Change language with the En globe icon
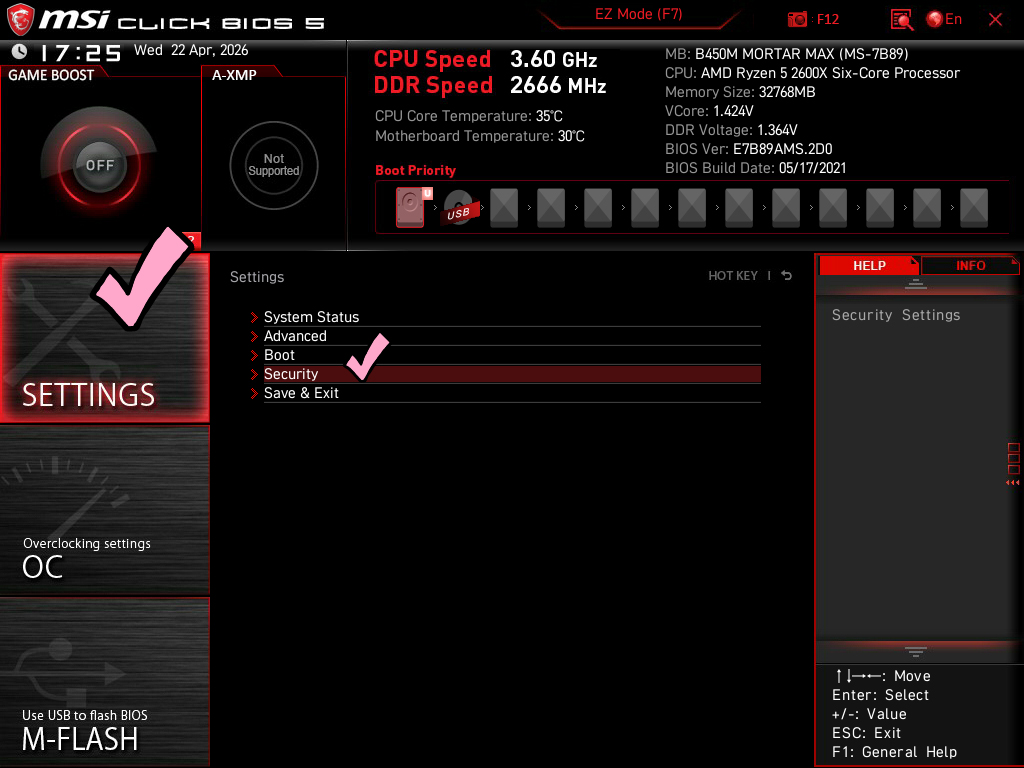 tap(944, 19)
